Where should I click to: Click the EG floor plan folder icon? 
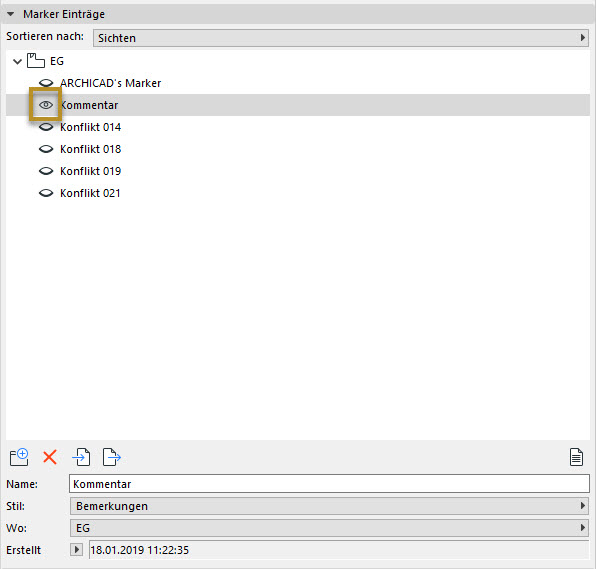pos(36,61)
